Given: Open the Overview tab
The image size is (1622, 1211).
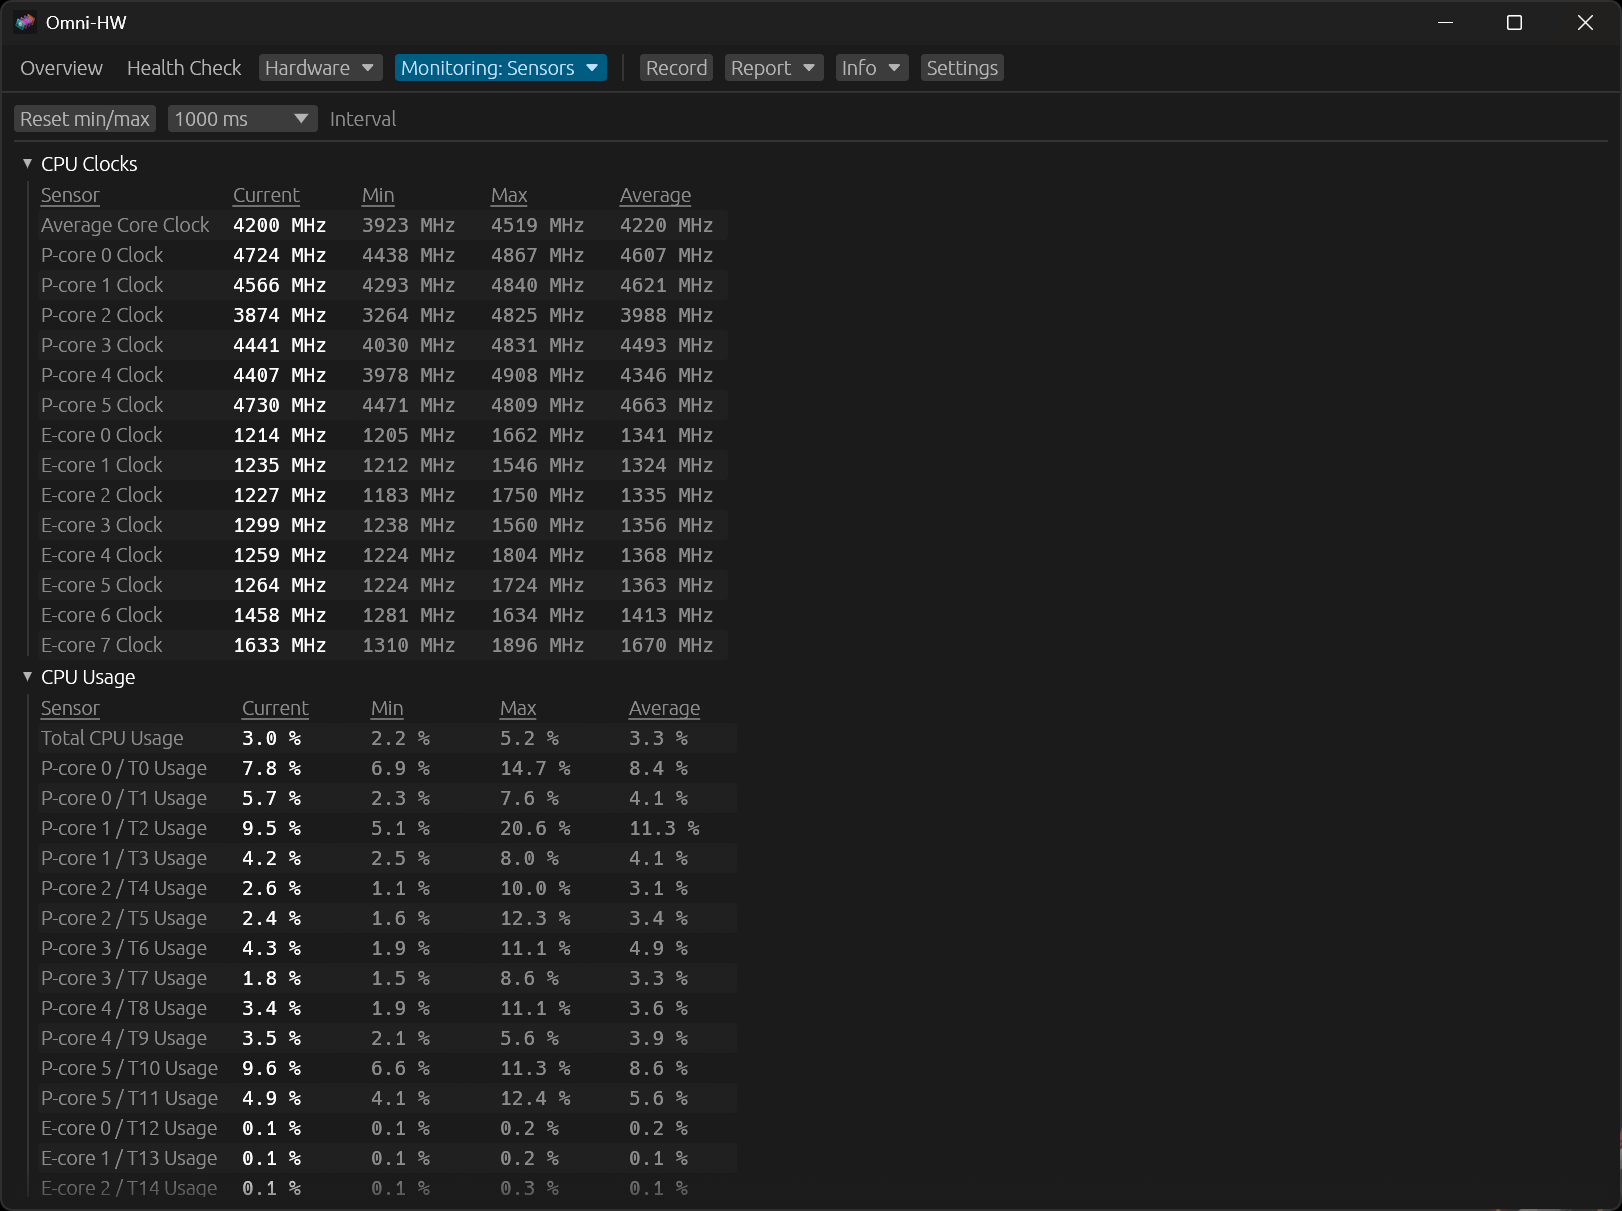Looking at the screenshot, I should click(x=61, y=68).
